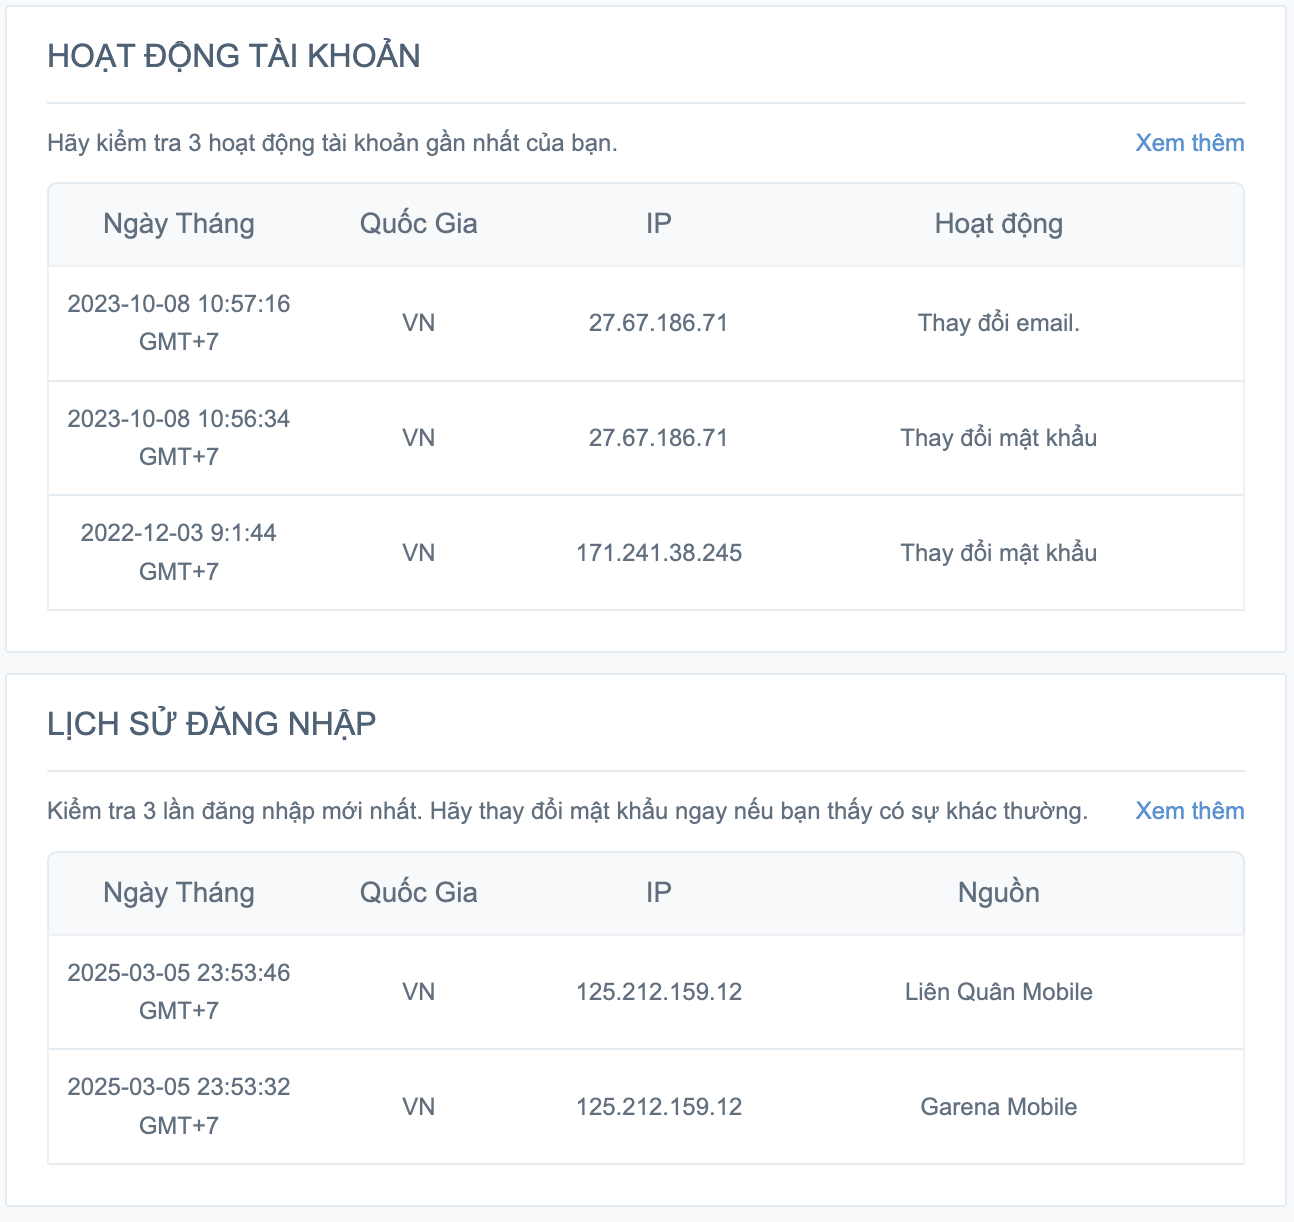This screenshot has height=1222, width=1294.
Task: Click the 2022-12-03 9:1:44 date entry
Action: point(179,533)
